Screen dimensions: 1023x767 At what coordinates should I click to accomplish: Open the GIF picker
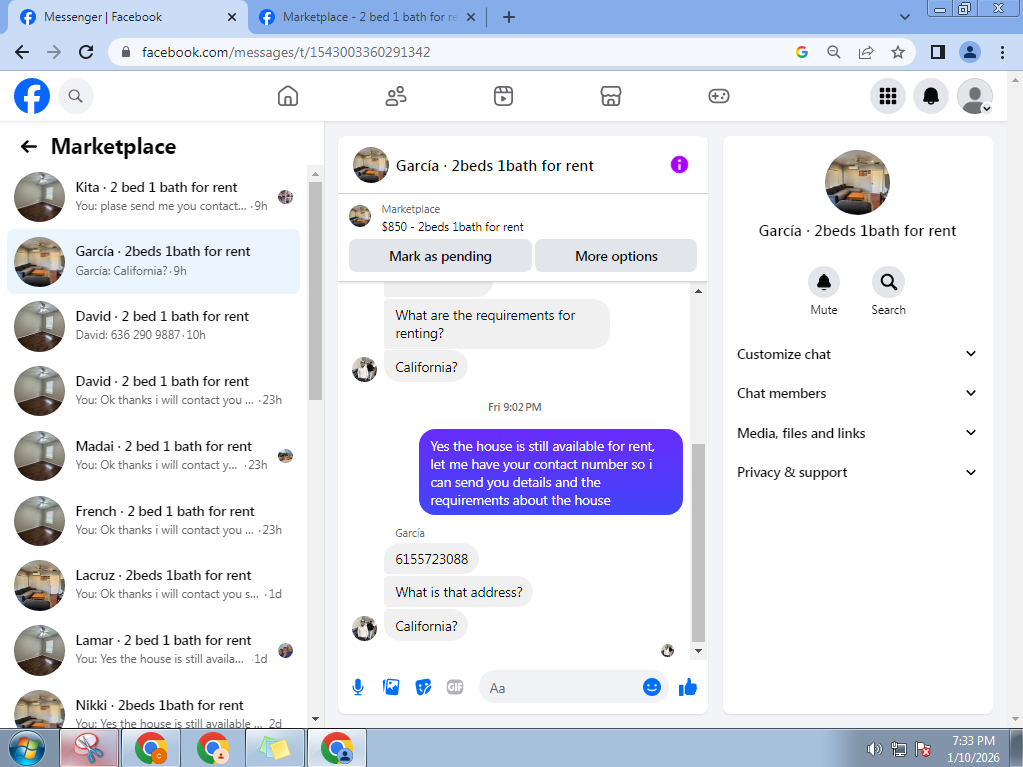click(x=455, y=687)
